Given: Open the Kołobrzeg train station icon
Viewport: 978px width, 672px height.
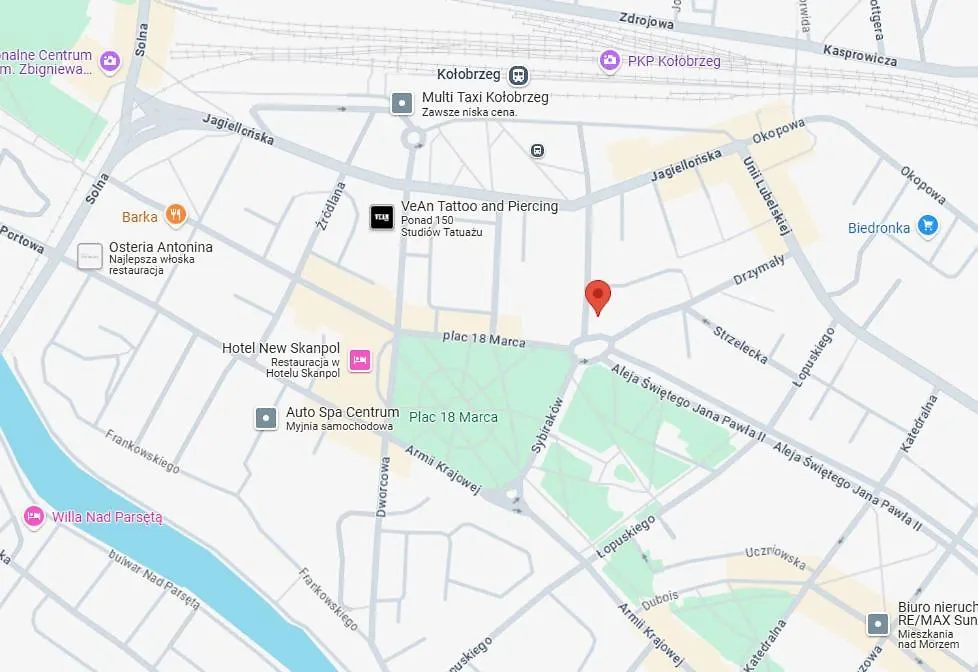Looking at the screenshot, I should tap(518, 75).
